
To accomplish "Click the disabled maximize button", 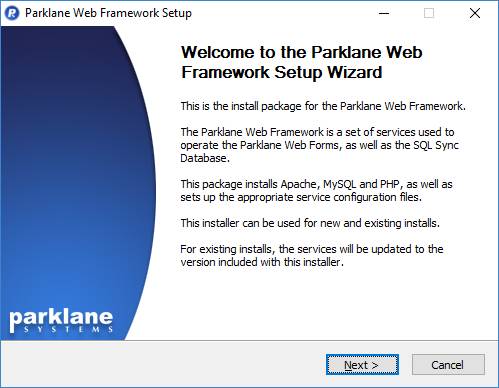I will tap(429, 13).
